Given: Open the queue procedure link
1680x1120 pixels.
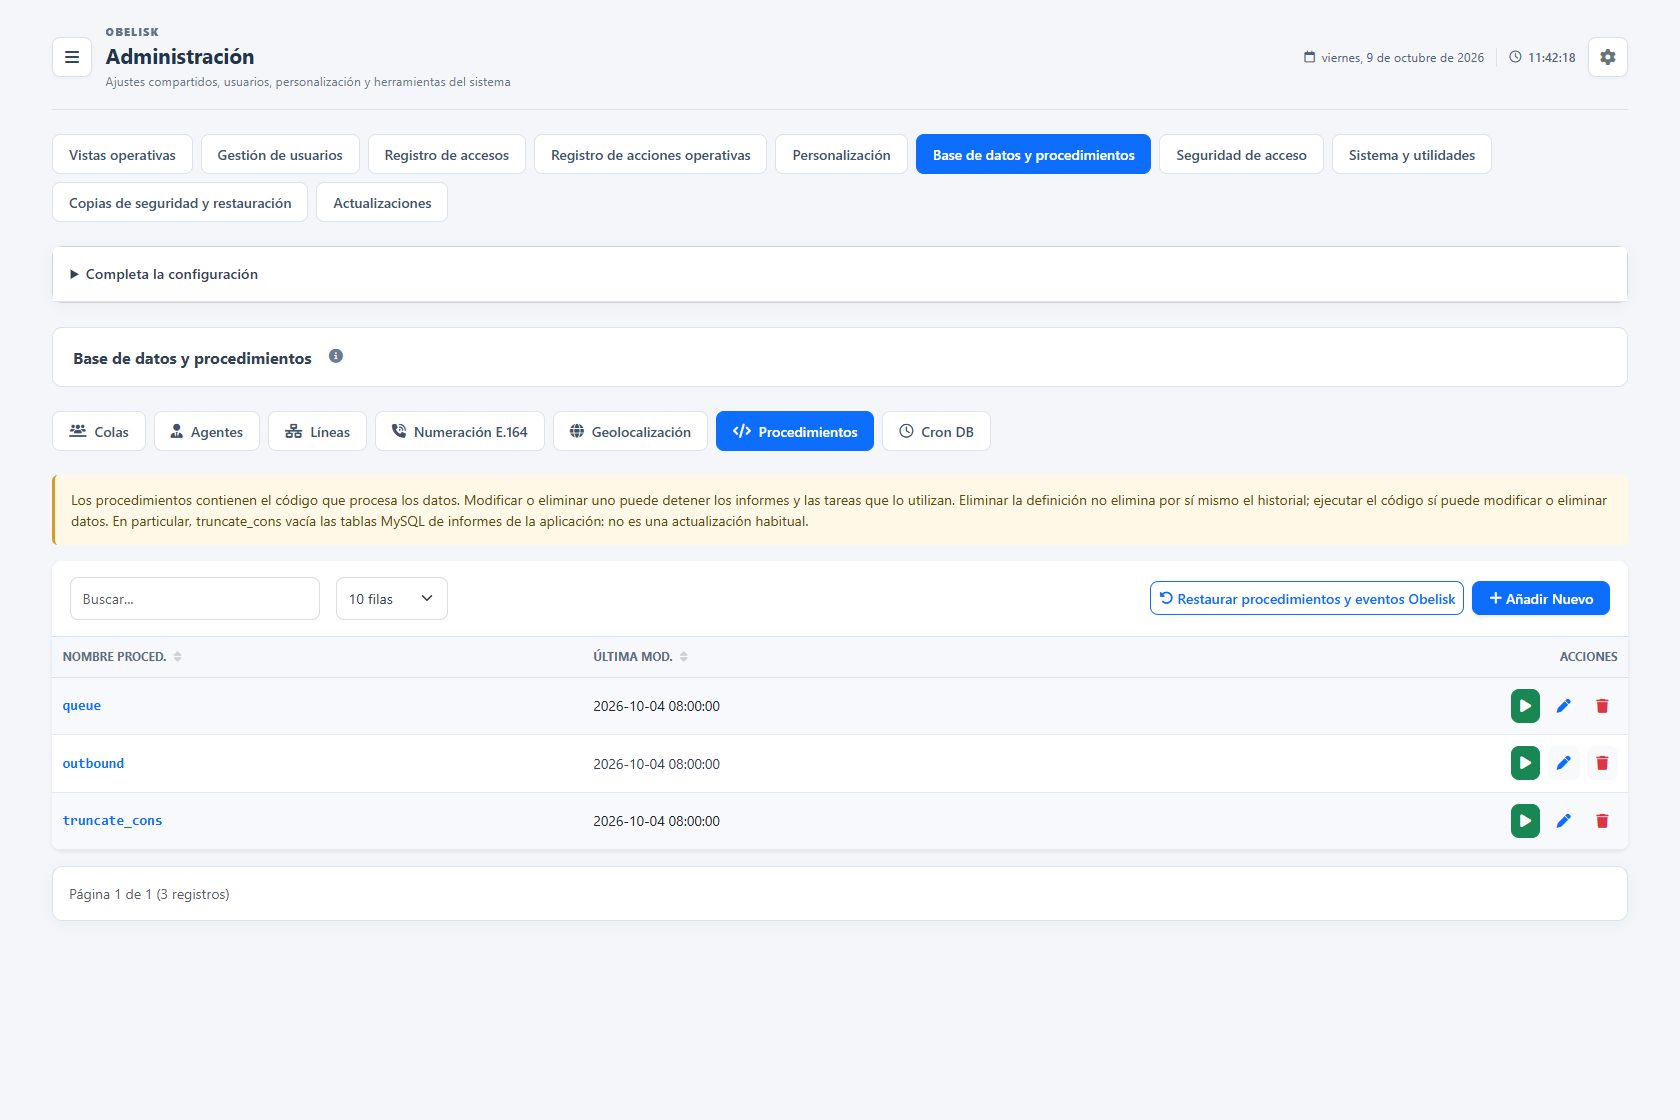Looking at the screenshot, I should 82,706.
